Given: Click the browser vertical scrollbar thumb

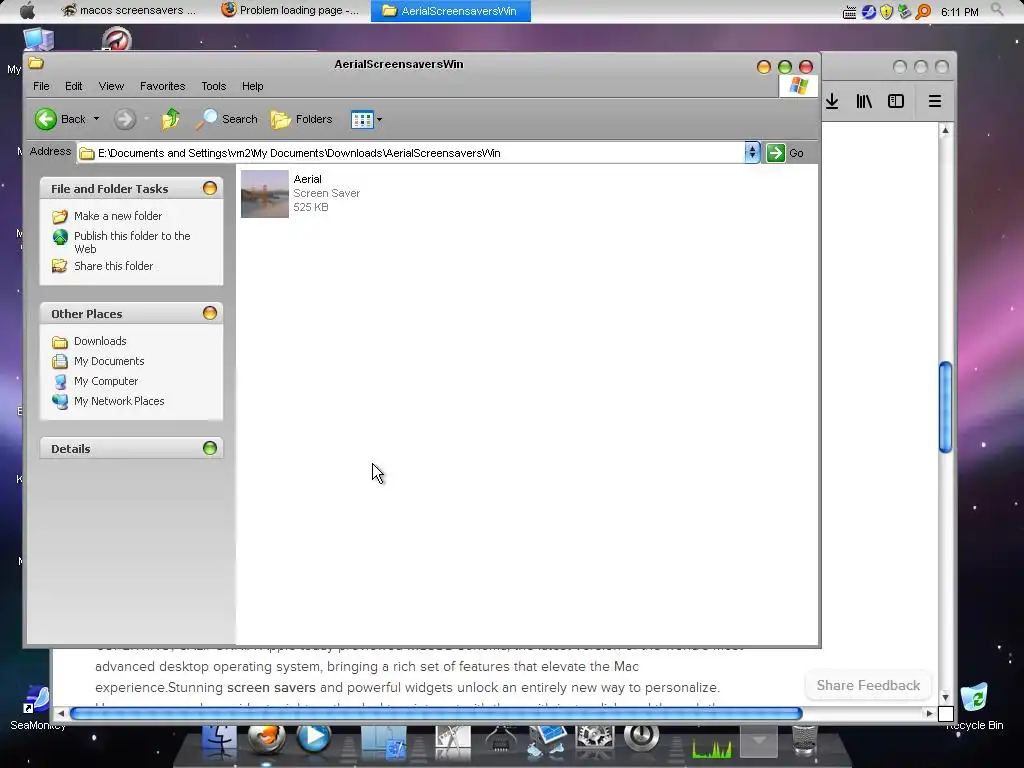Looking at the screenshot, I should 945,407.
